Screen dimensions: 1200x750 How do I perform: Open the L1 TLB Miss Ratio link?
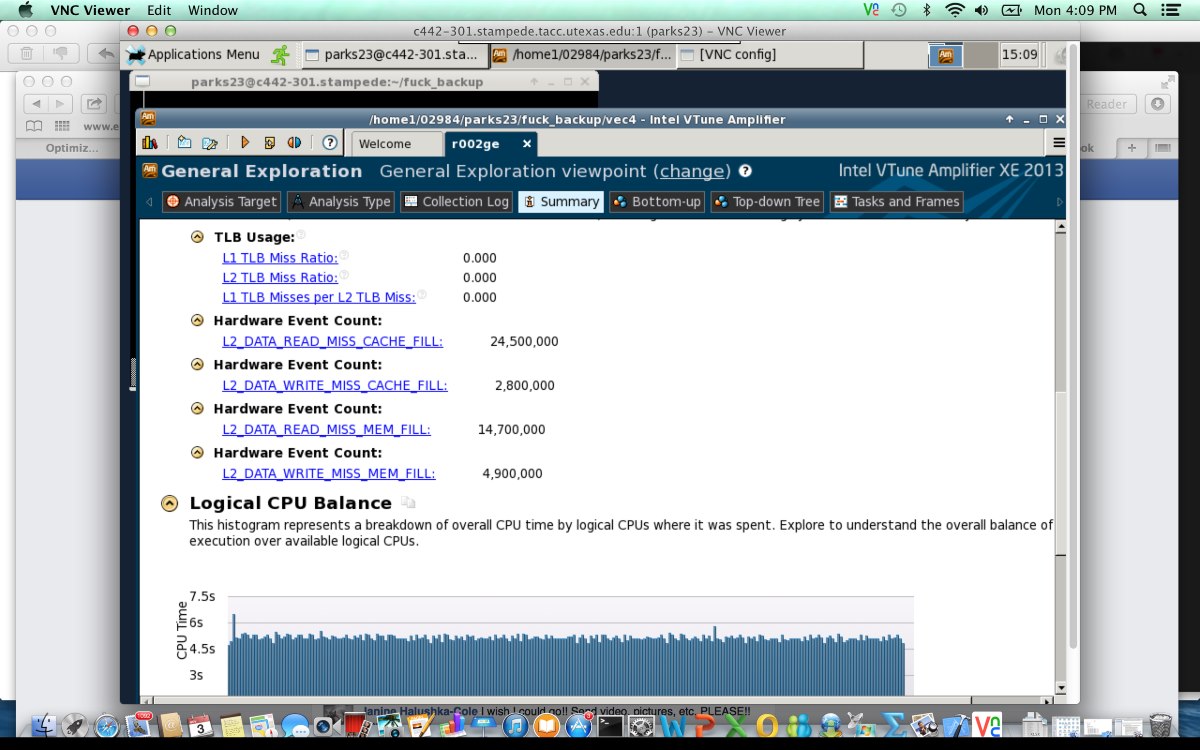point(279,257)
